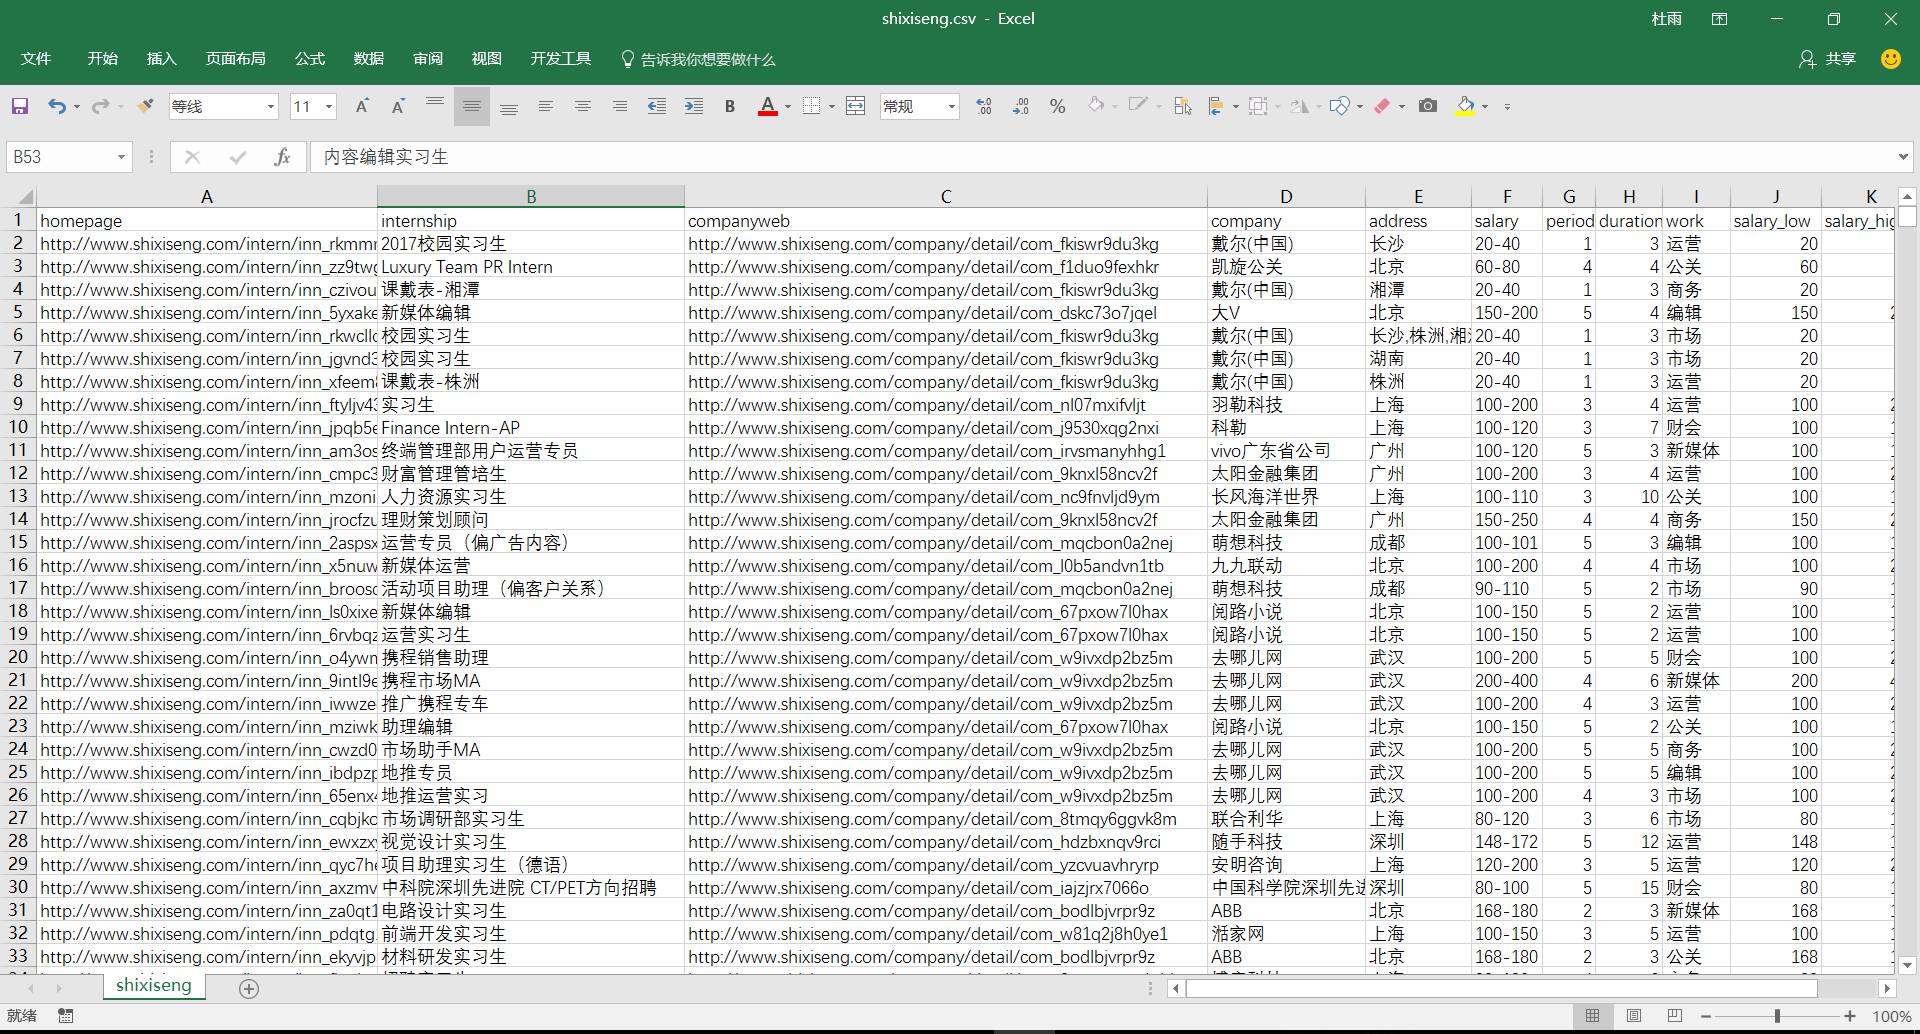The width and height of the screenshot is (1920, 1034).
Task: Open the 插入 ribbon tab
Action: pos(161,59)
